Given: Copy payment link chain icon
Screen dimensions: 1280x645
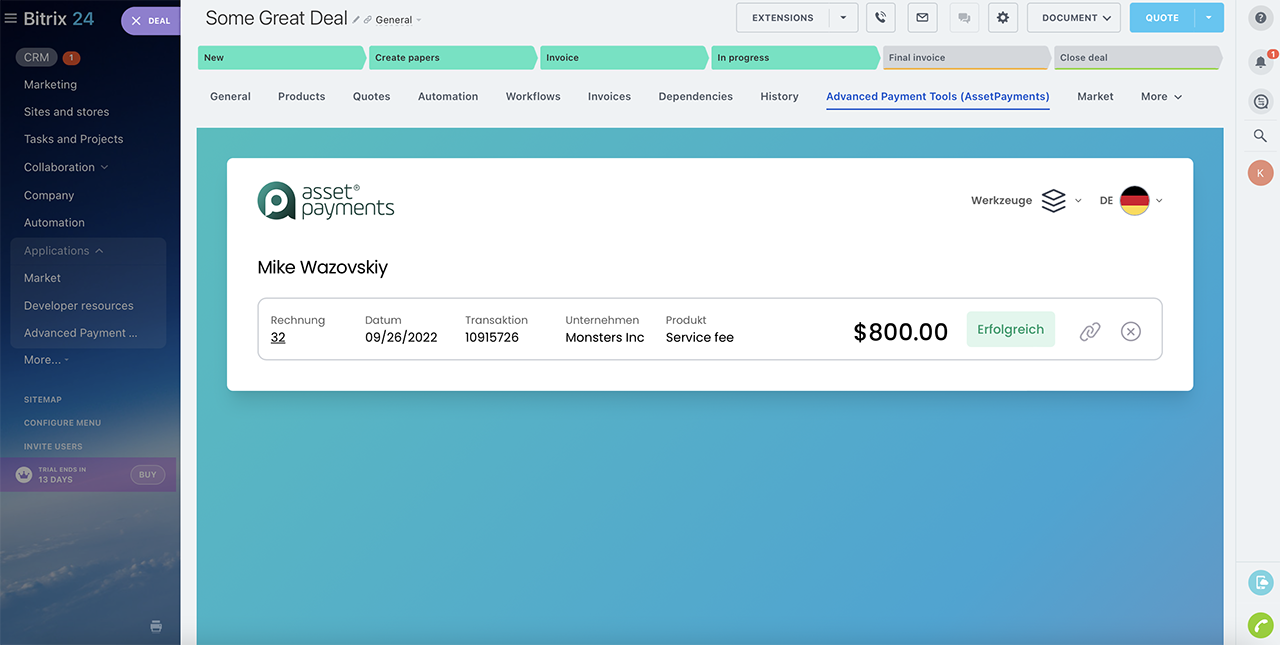Looking at the screenshot, I should pyautogui.click(x=1090, y=331).
